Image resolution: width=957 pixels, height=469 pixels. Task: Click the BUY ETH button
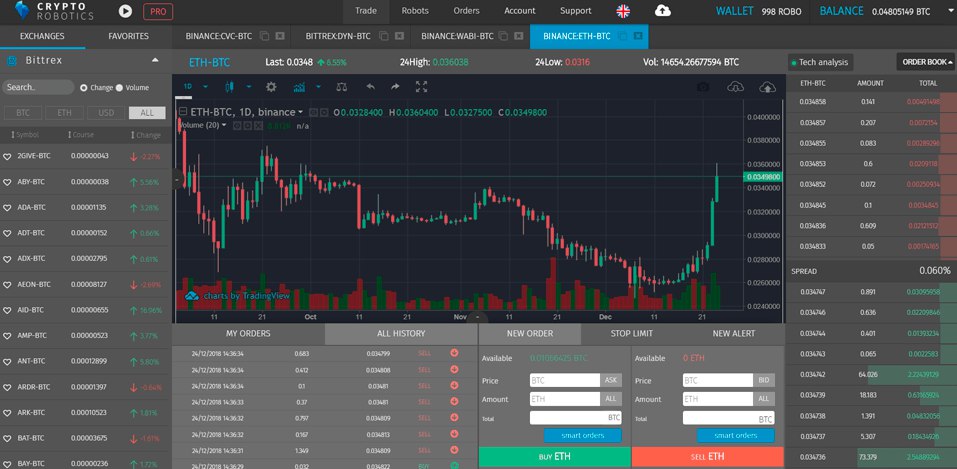[555, 457]
